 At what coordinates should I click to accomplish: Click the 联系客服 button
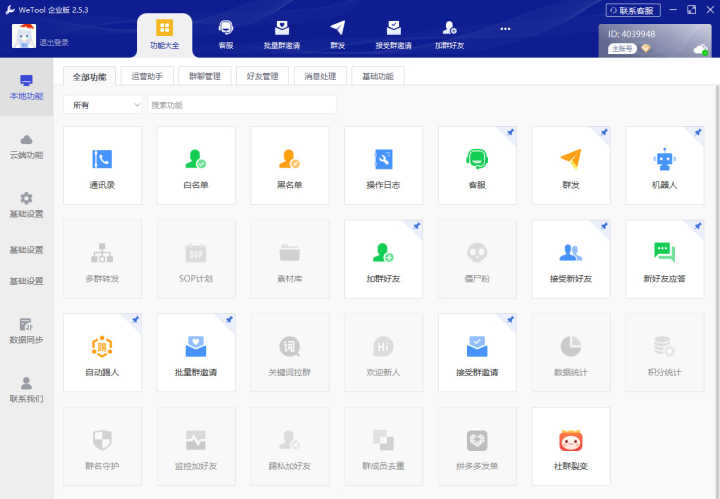pos(633,10)
